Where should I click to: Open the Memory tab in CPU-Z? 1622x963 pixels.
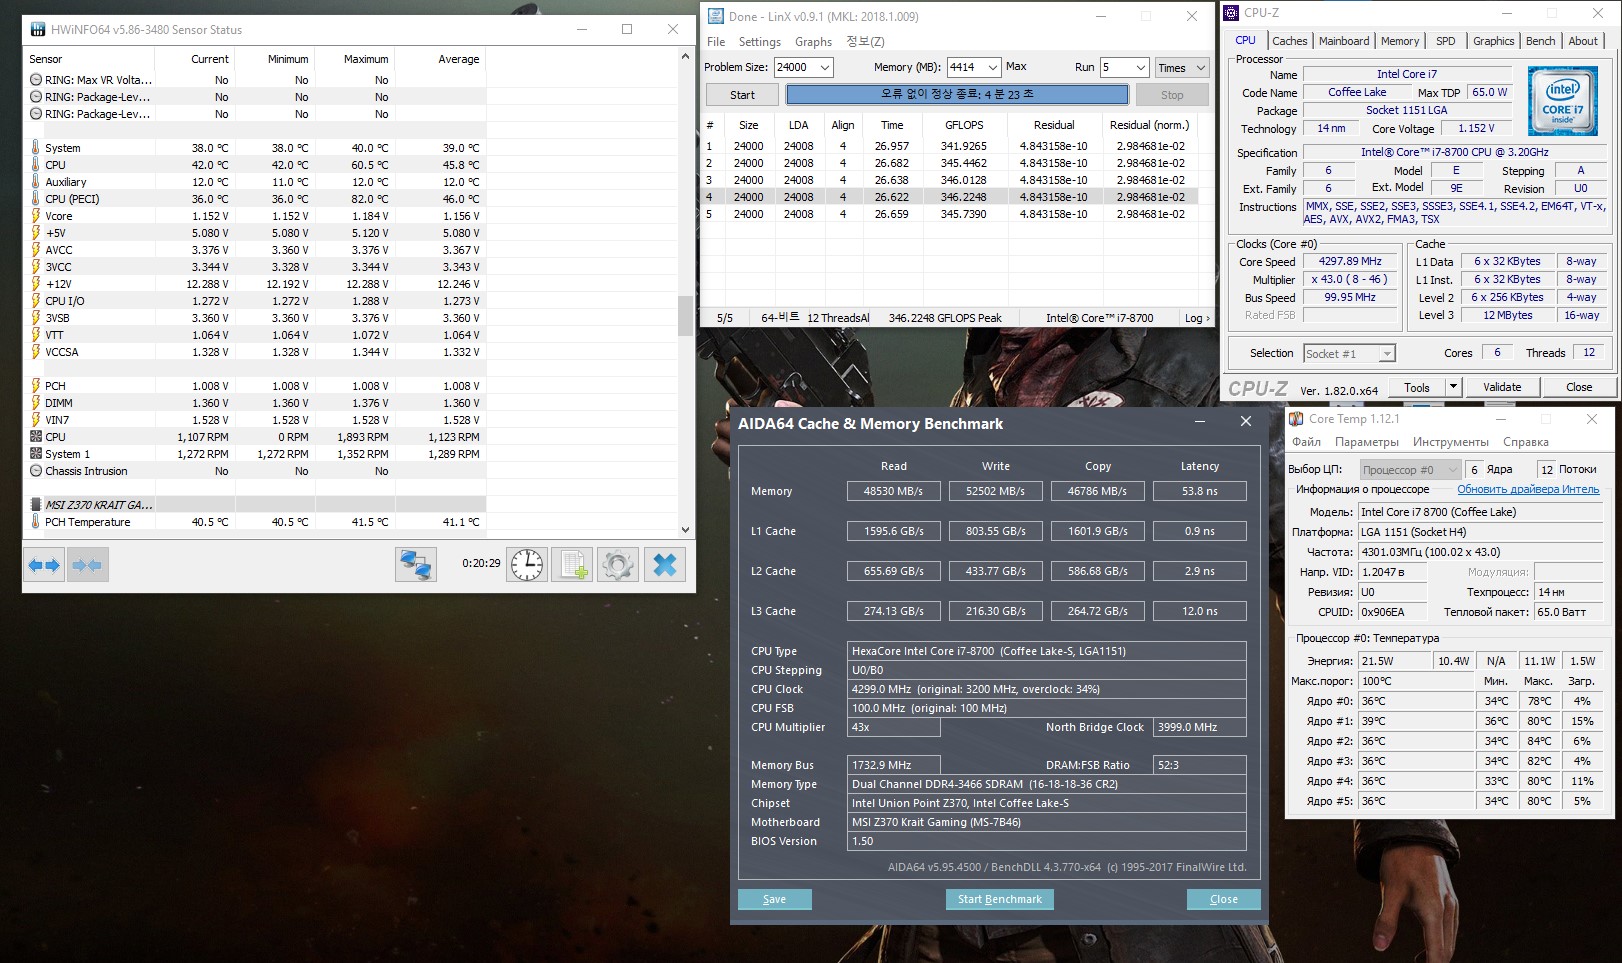pos(1400,41)
